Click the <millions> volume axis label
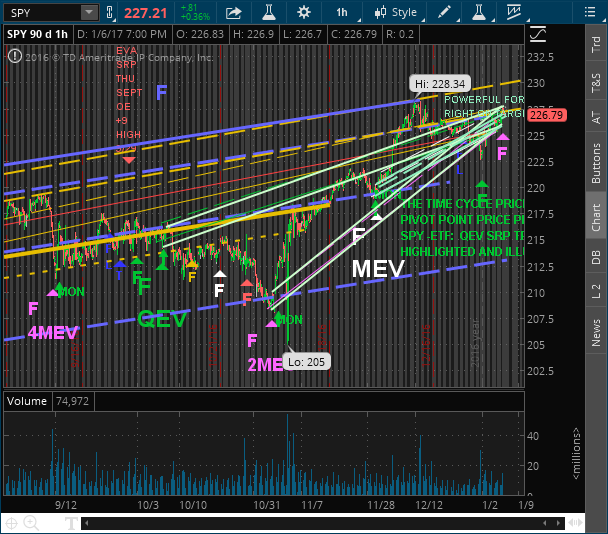This screenshot has width=608, height=534. pyautogui.click(x=577, y=453)
